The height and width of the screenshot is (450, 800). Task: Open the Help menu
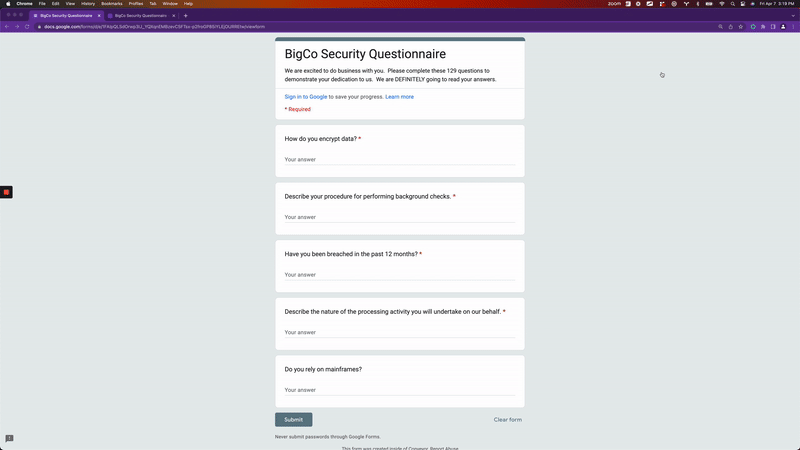pos(188,4)
